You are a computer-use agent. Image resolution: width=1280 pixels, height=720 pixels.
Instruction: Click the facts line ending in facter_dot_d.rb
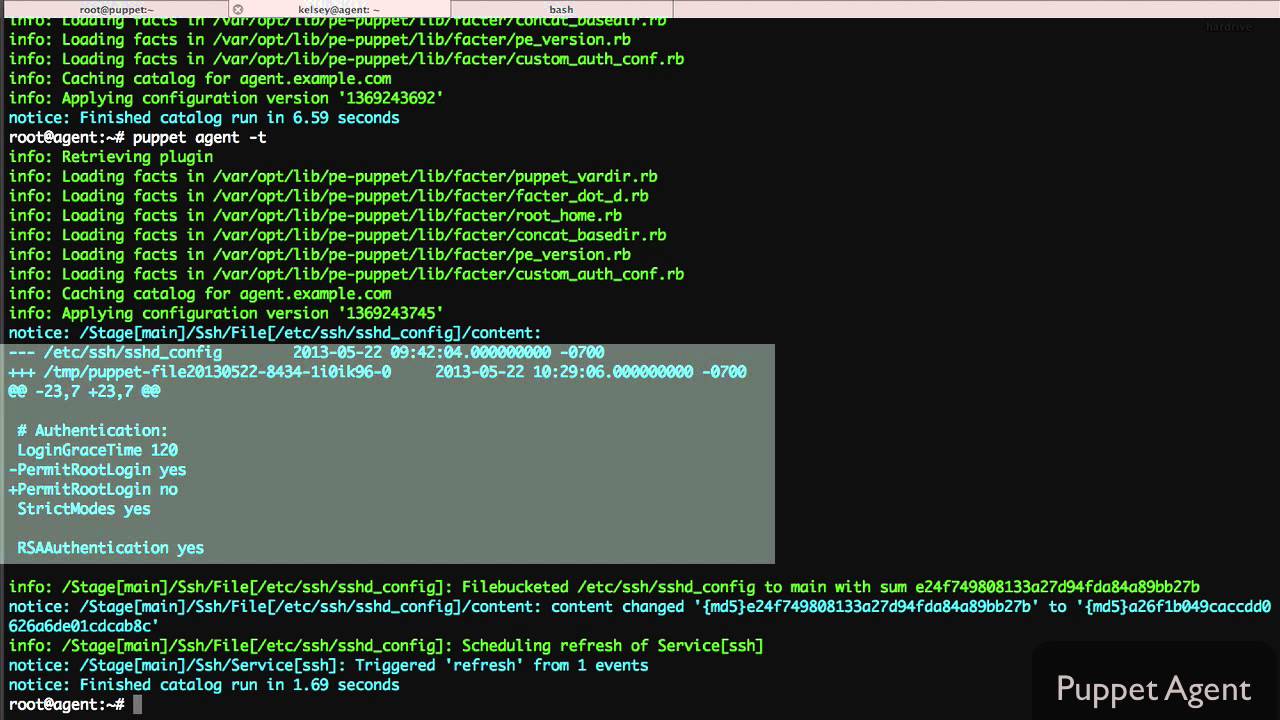(328, 196)
